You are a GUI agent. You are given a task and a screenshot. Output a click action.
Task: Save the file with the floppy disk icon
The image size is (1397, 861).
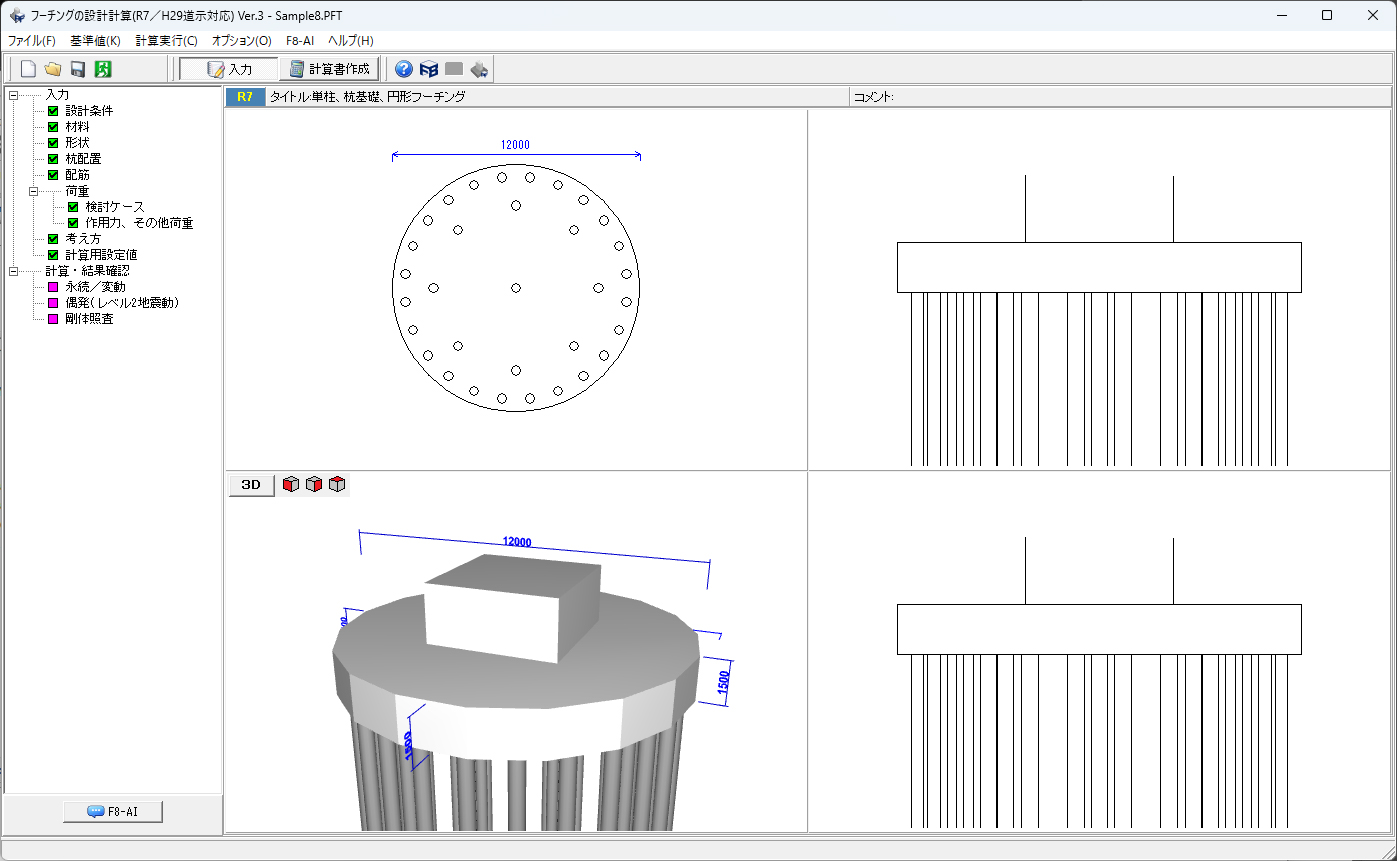pos(78,69)
